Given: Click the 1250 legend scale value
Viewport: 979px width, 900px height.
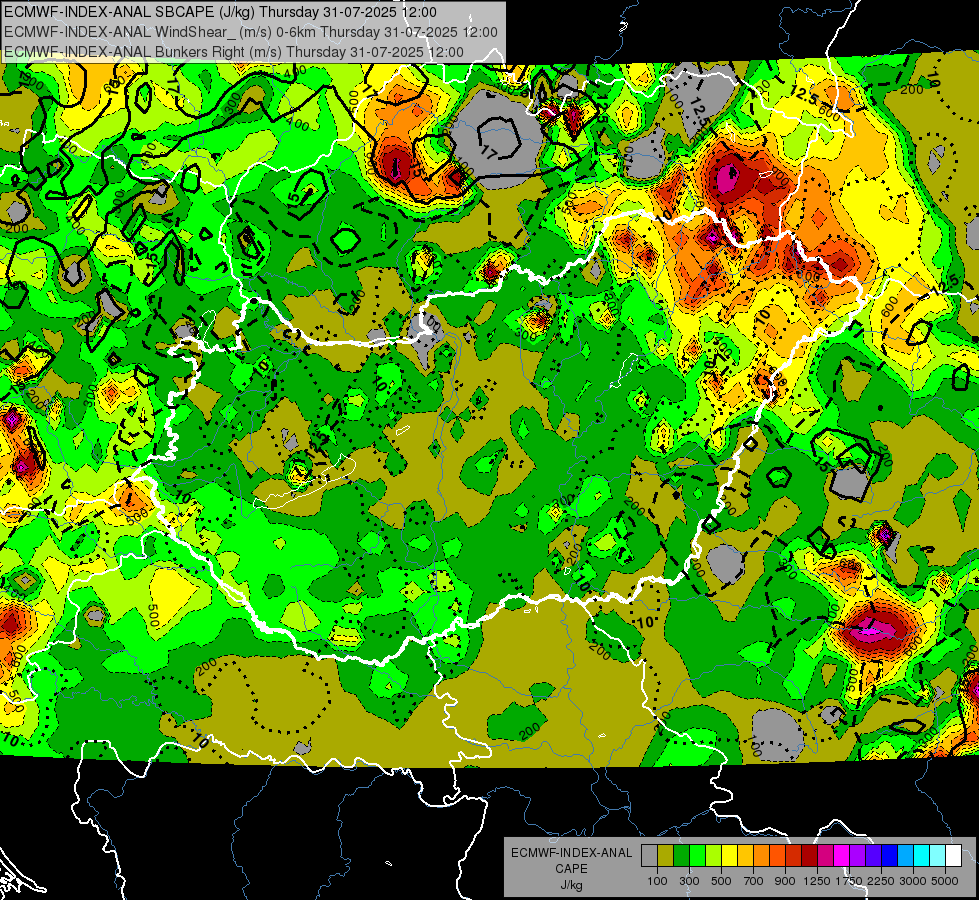Looking at the screenshot, I should tap(817, 881).
